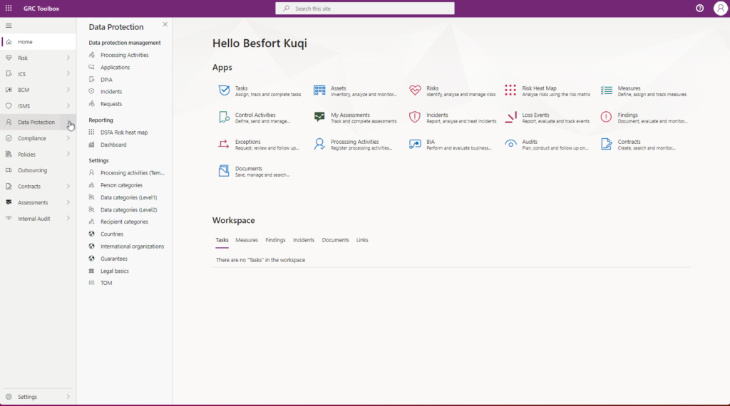730x406 pixels.
Task: Expand the Risk sidebar chevron
Action: coord(68,58)
